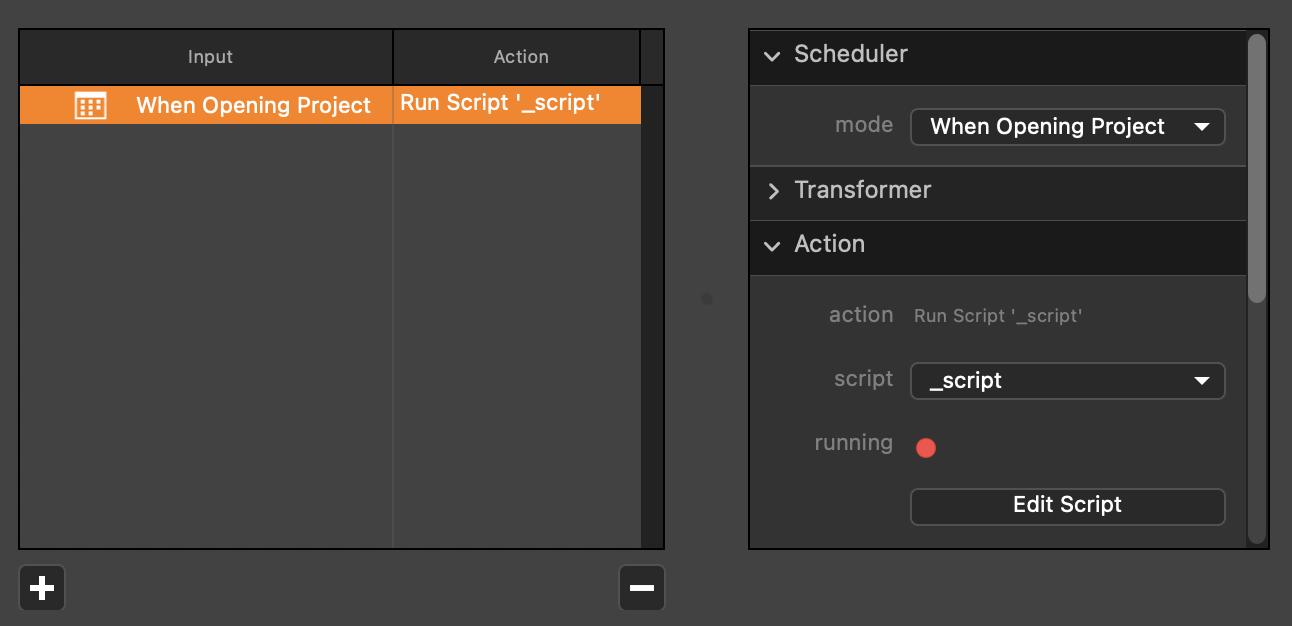Click the Input column header
1292x626 pixels.
[210, 57]
